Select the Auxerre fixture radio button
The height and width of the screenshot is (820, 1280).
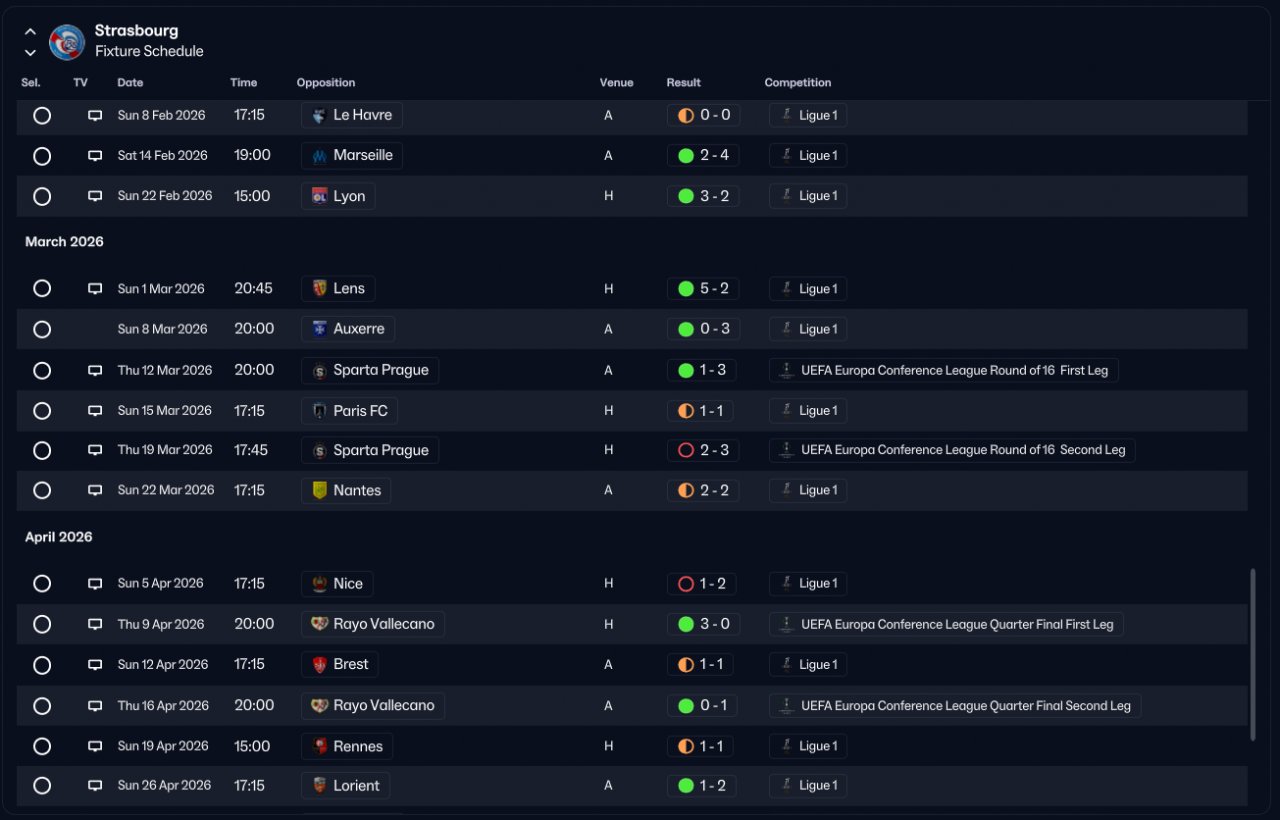pos(42,329)
